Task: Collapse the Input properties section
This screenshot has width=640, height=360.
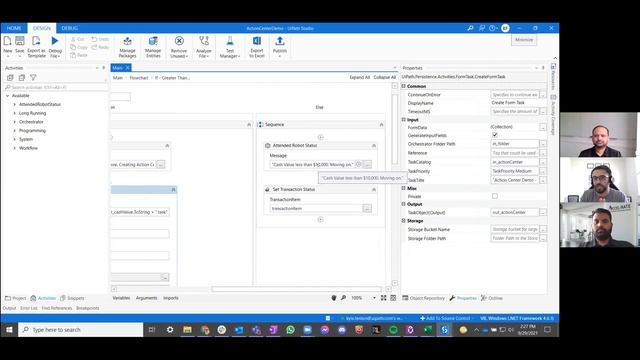Action: click(404, 120)
